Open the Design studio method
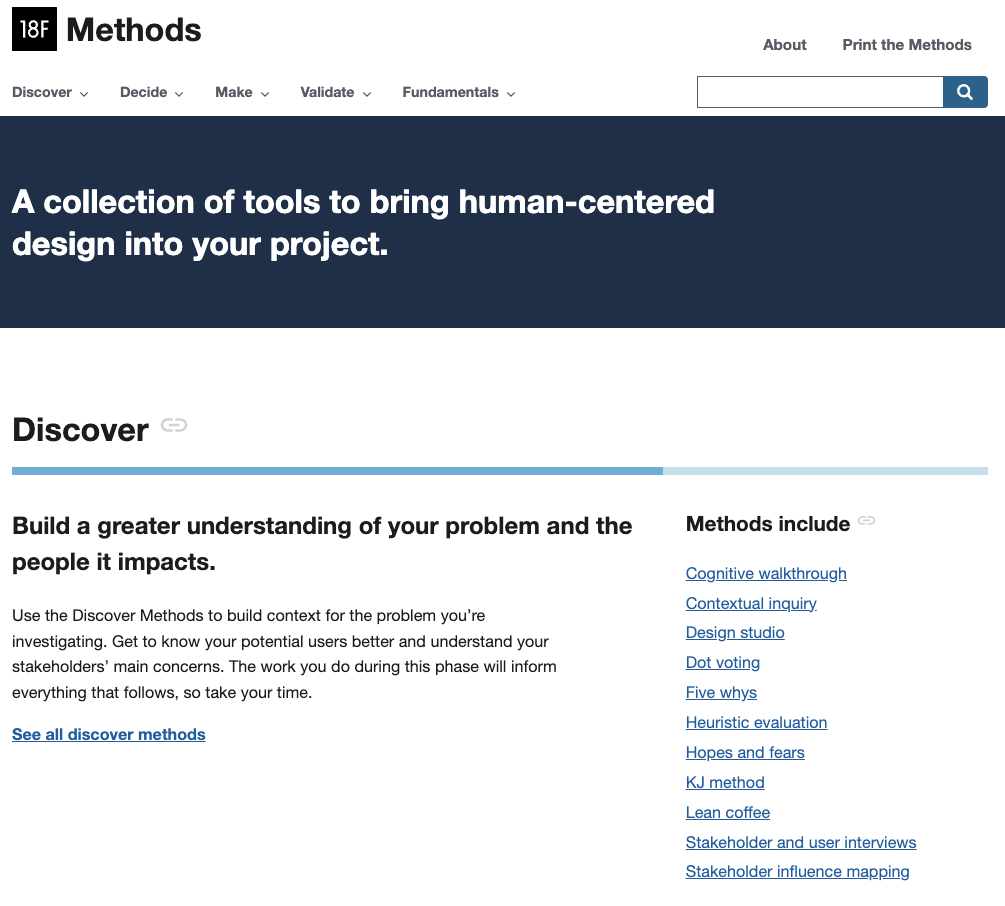Image resolution: width=1005 pixels, height=906 pixels. tap(734, 632)
